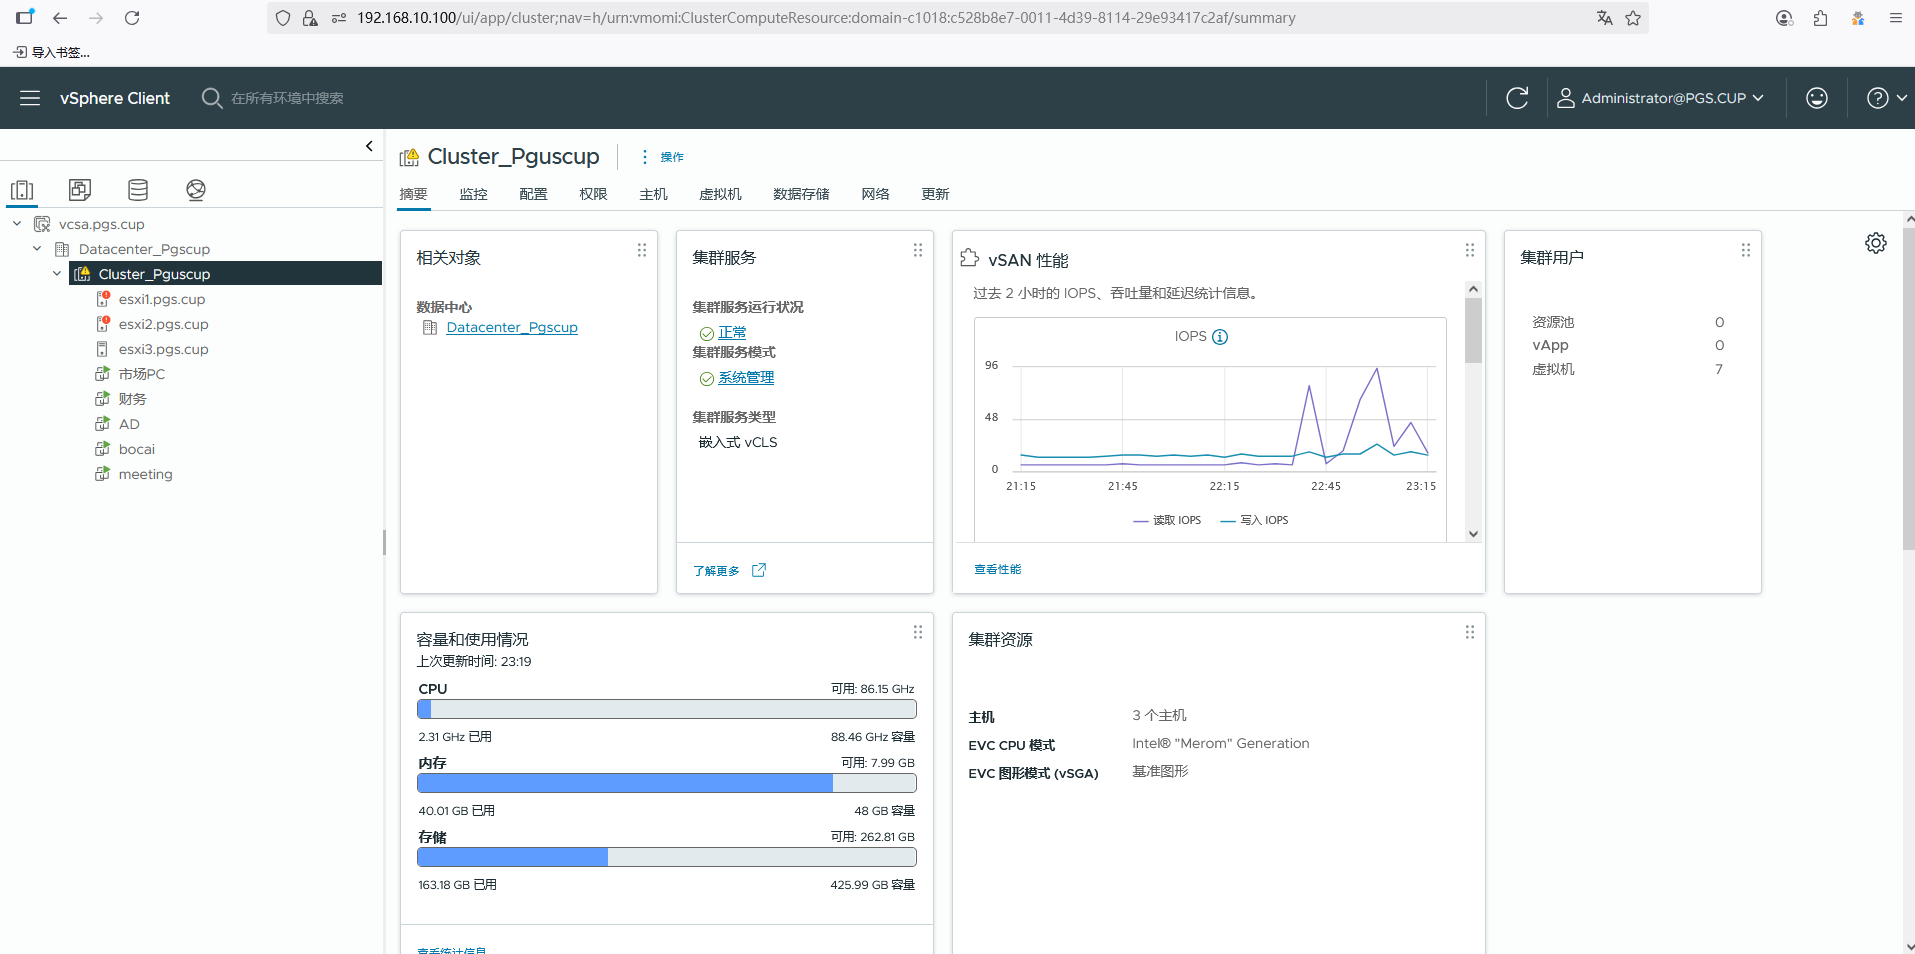Screen dimensions: 1915x954
Task: Click the browser reload button
Action: click(132, 18)
